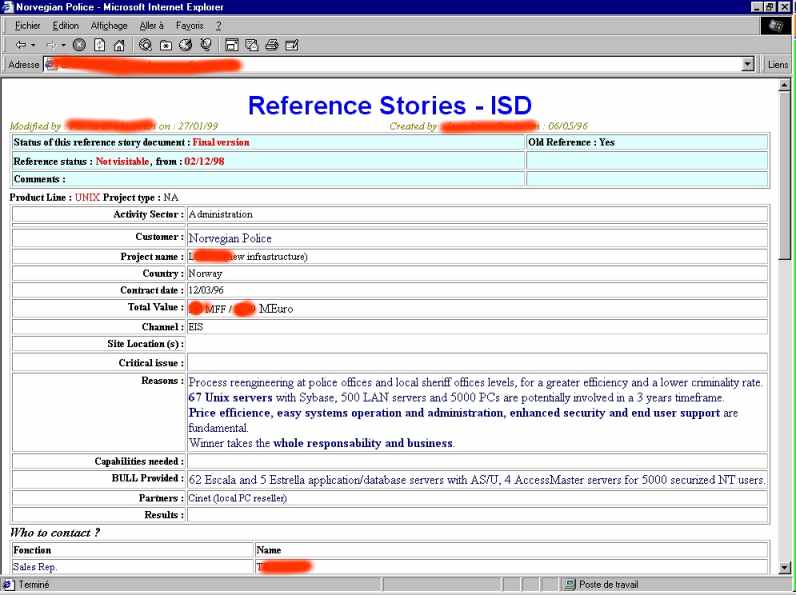The height and width of the screenshot is (595, 796).
Task: Click the 12/03/96 contract date value
Action: 206,290
